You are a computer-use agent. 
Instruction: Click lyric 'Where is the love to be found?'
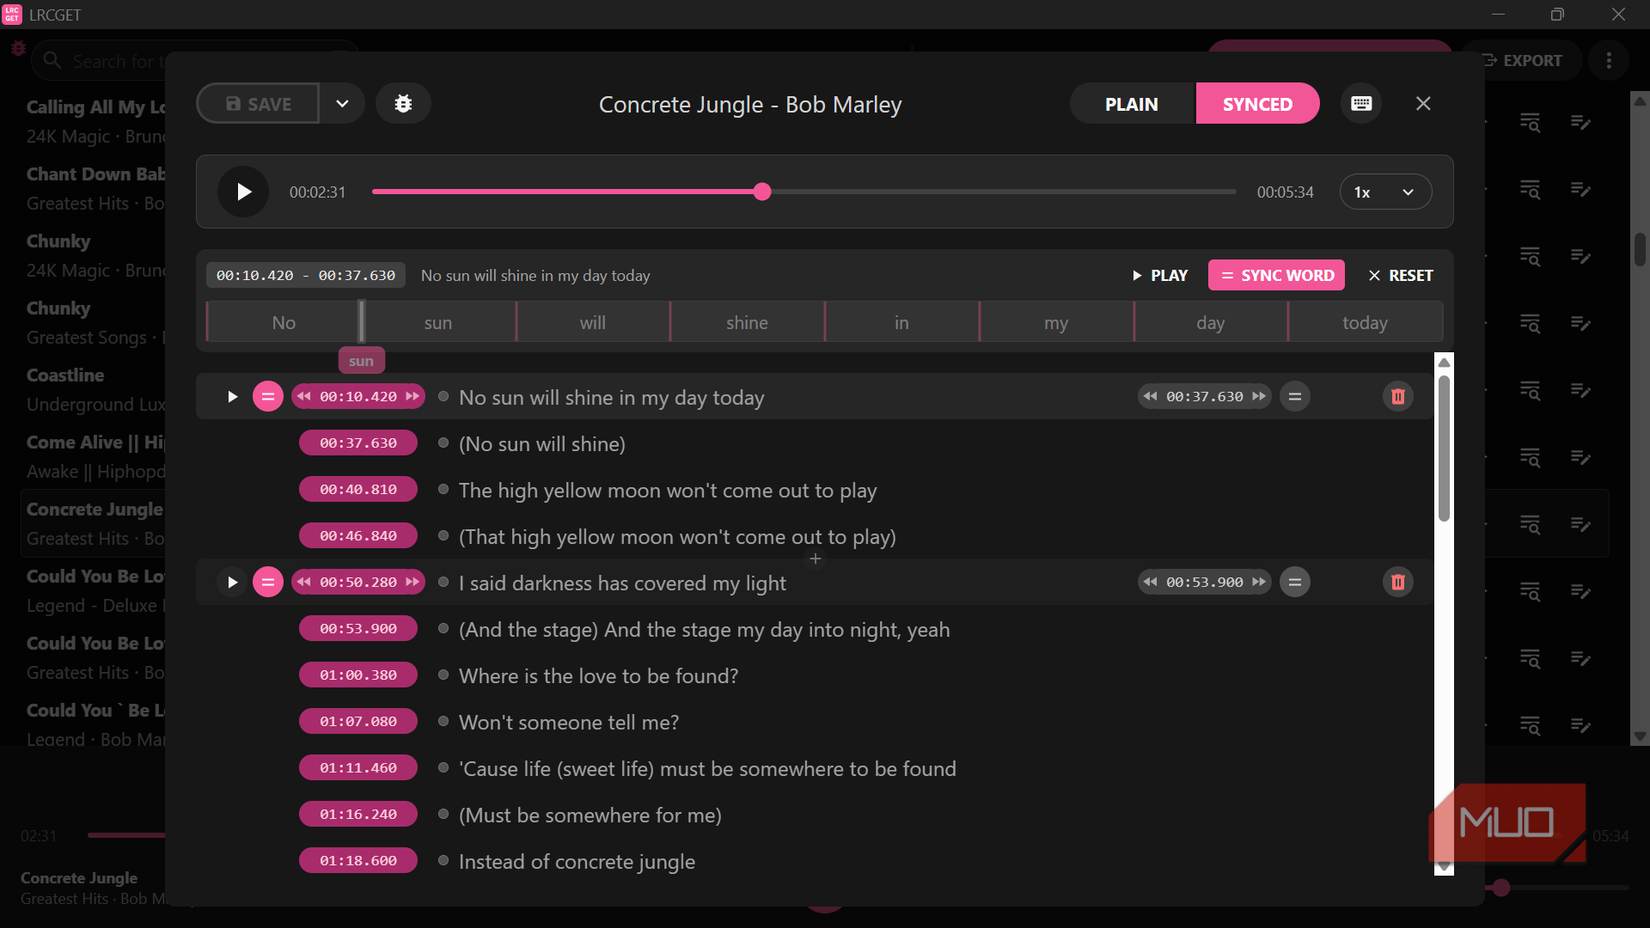point(598,676)
